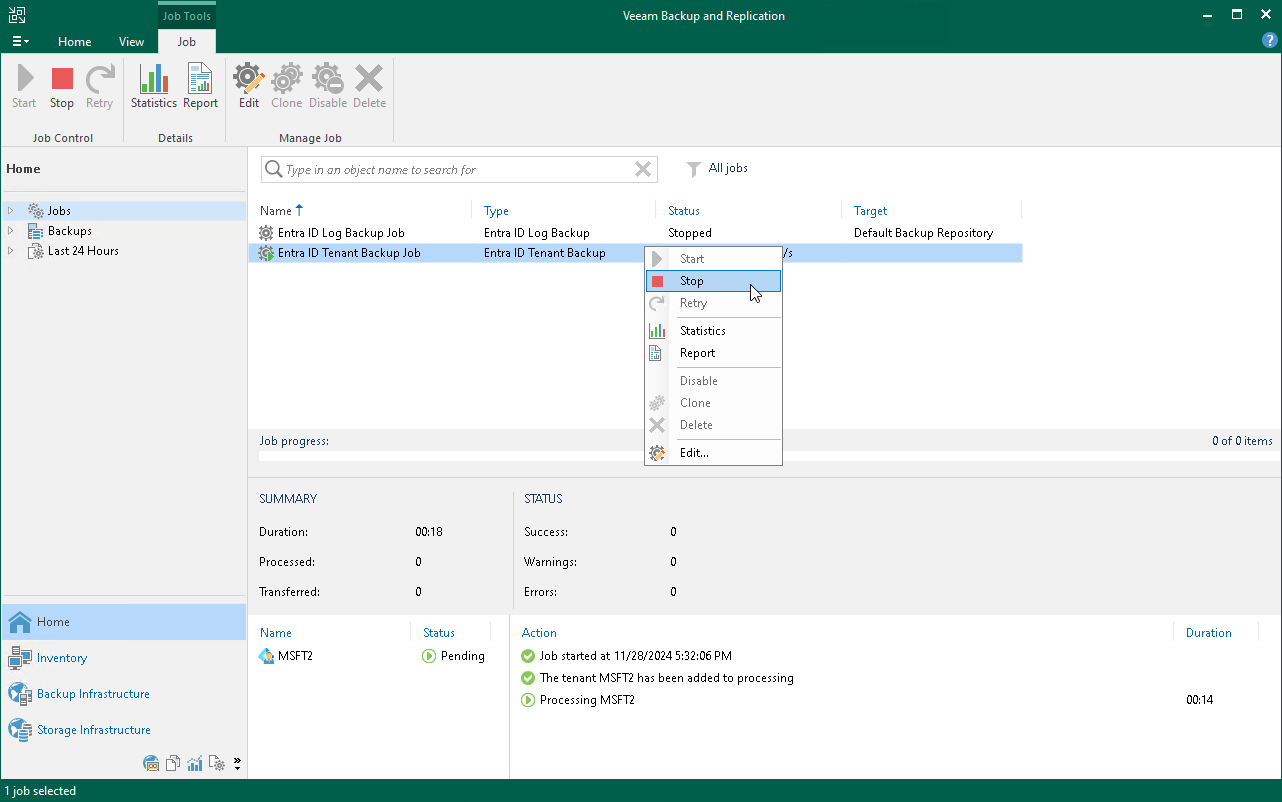Click the red Stop button in the ribbon
Image resolution: width=1282 pixels, height=802 pixels.
pyautogui.click(x=62, y=87)
